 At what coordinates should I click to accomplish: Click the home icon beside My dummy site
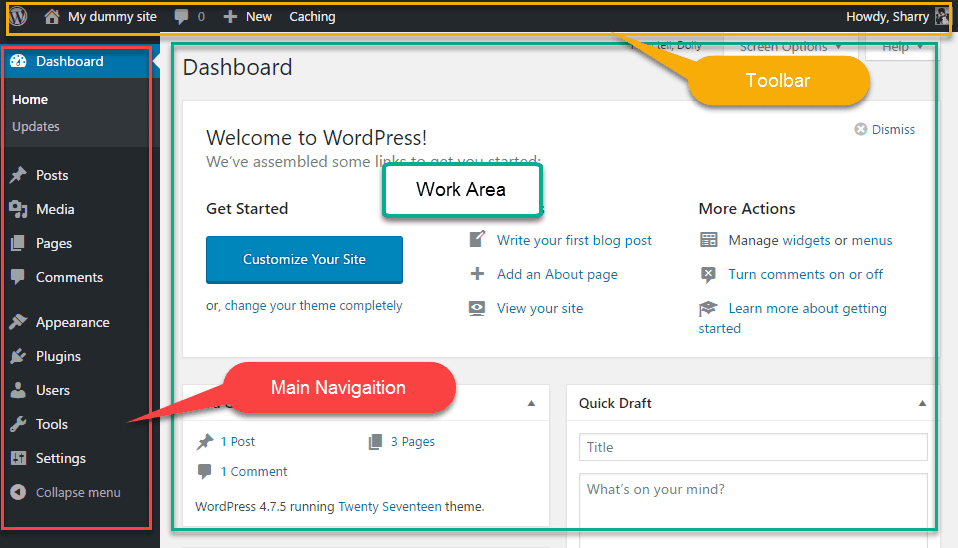[x=51, y=16]
